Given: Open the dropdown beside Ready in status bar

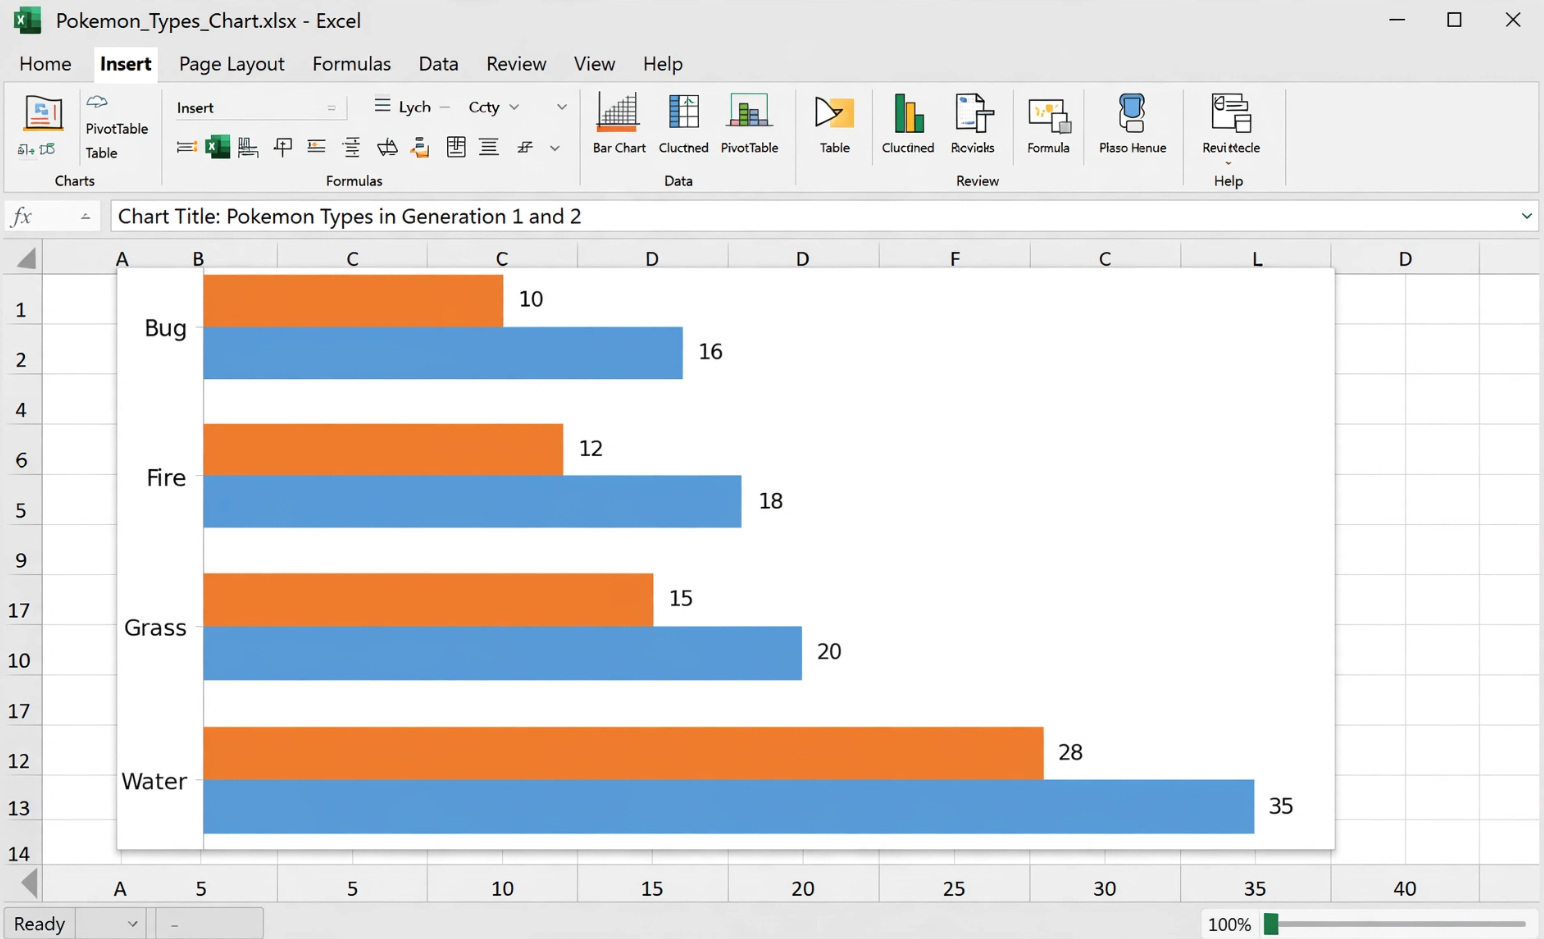Looking at the screenshot, I should pyautogui.click(x=132, y=924).
